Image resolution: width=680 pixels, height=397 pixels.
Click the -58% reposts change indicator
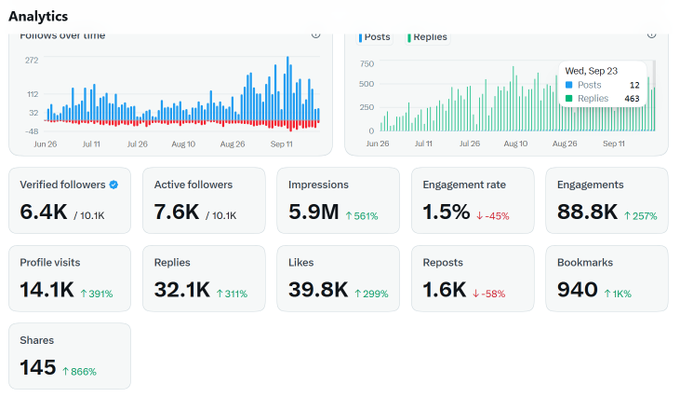489,294
